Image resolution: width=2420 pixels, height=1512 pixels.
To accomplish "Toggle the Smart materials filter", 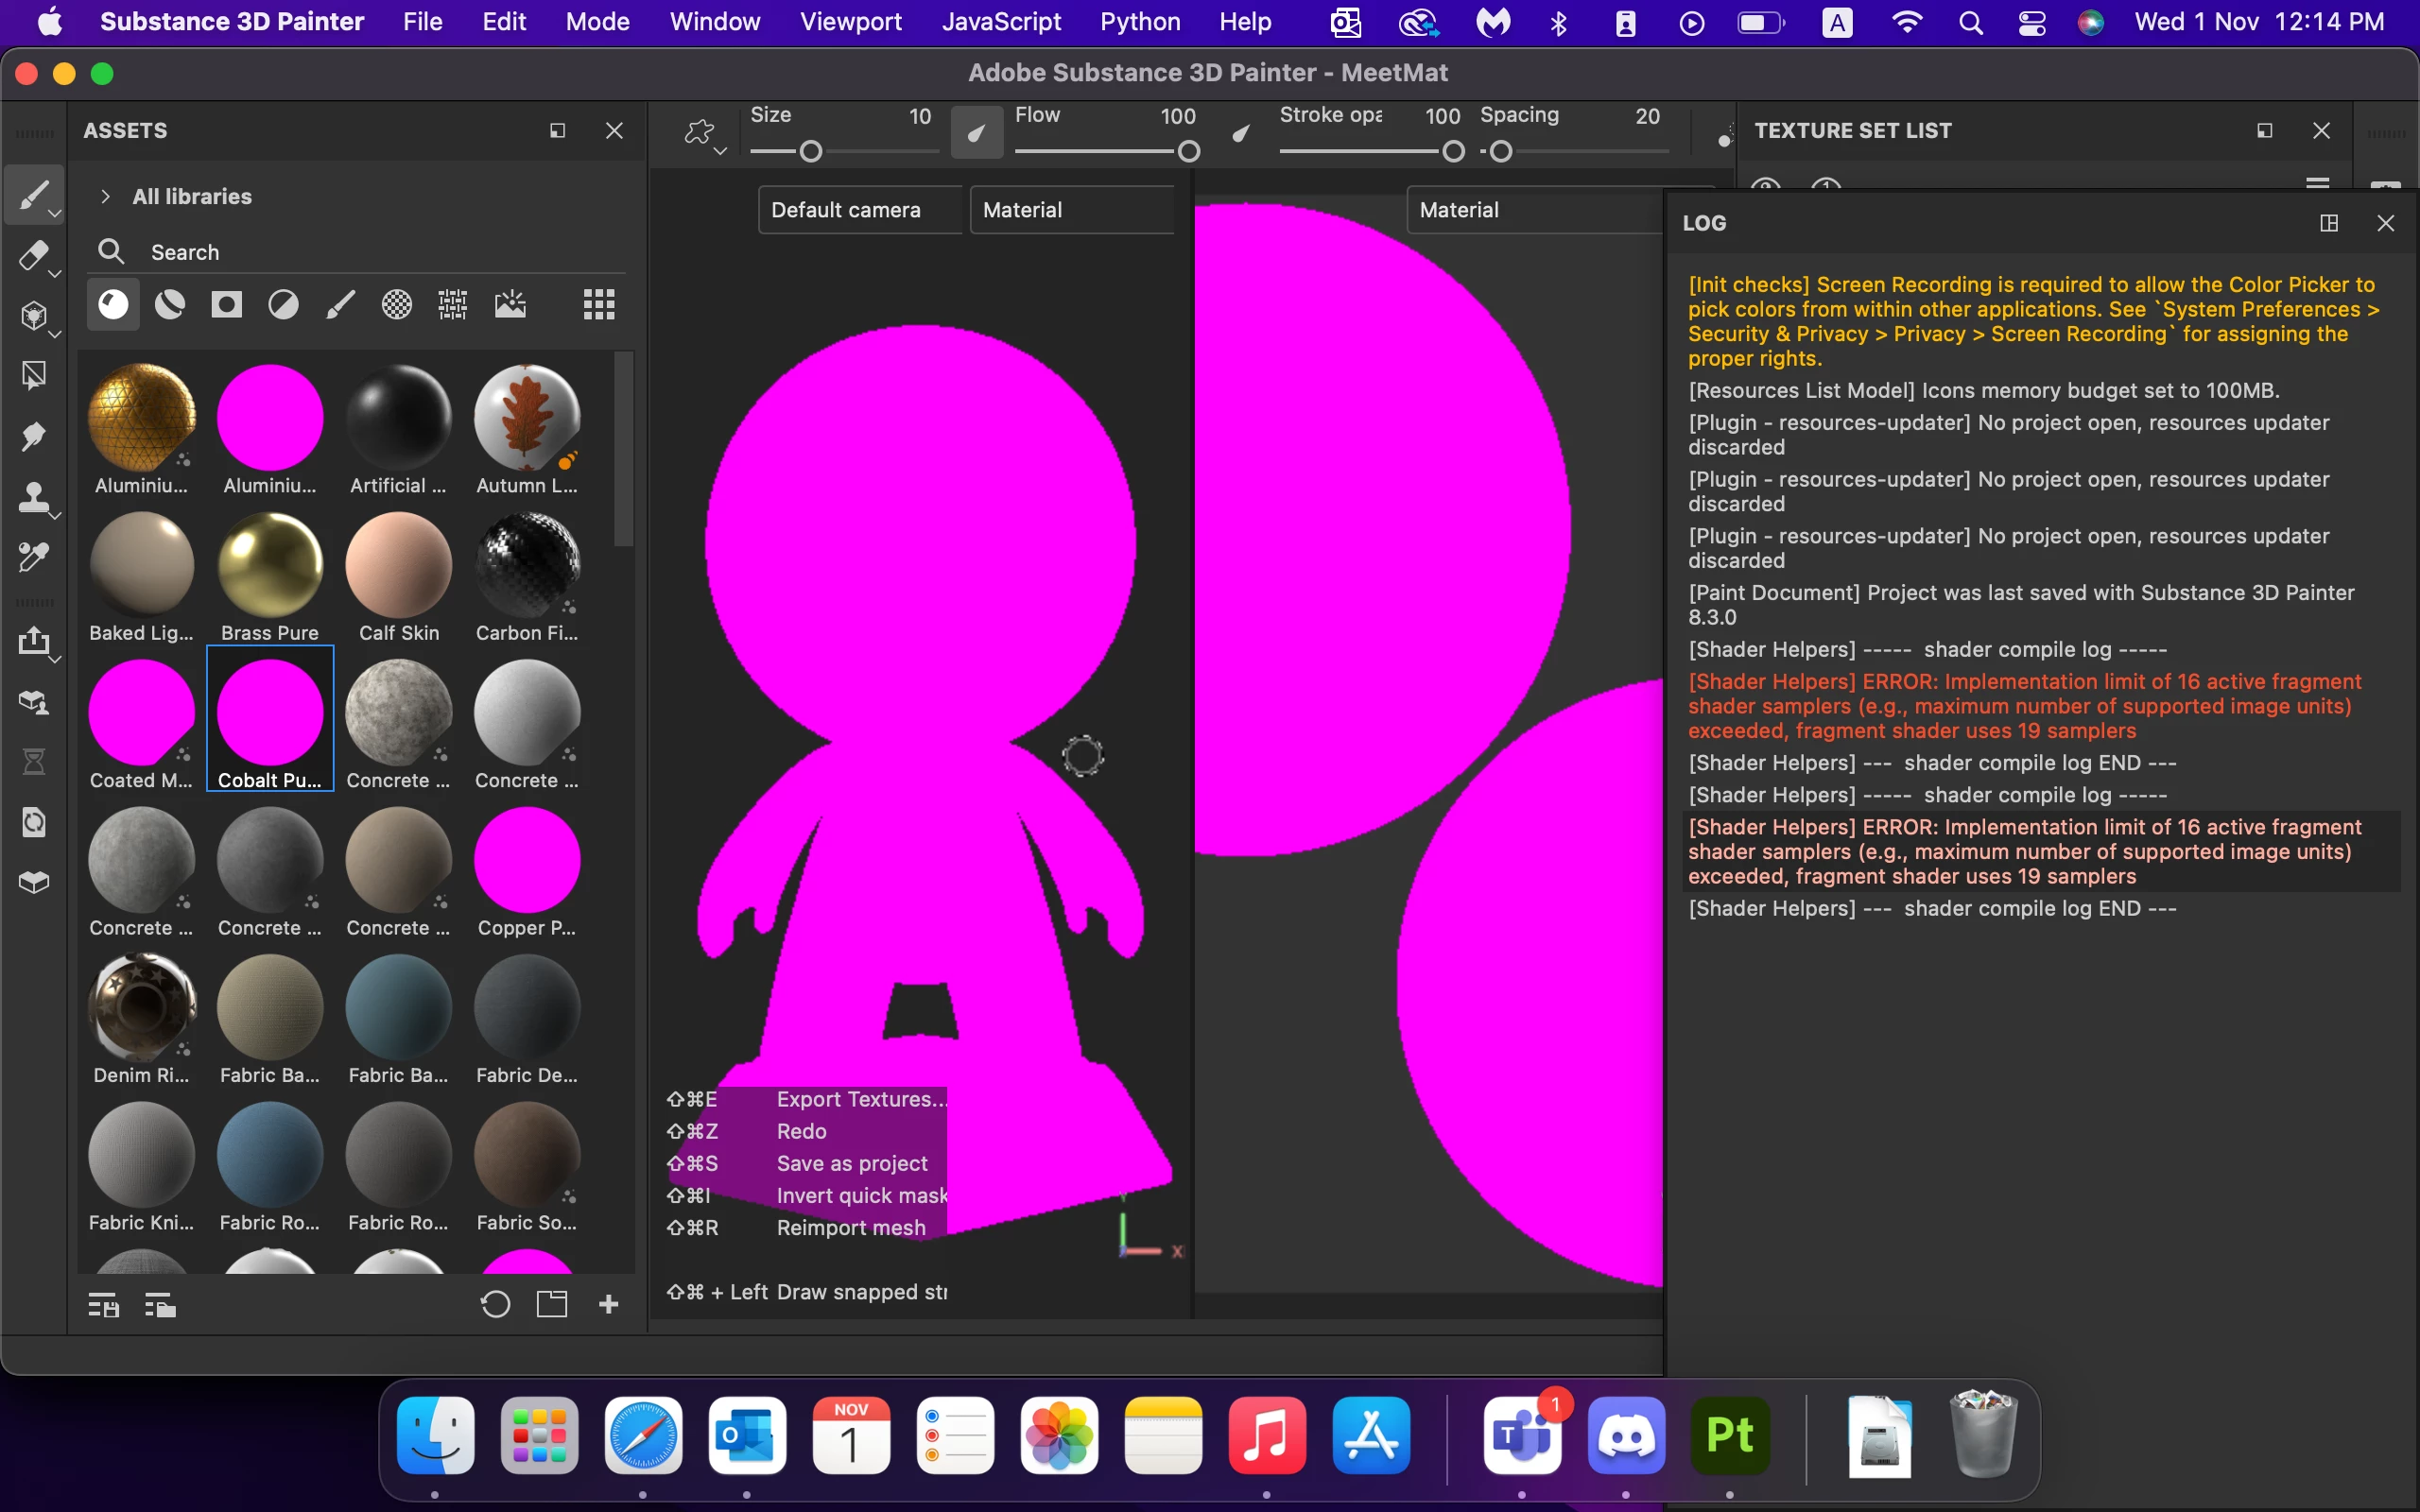I will 170,304.
